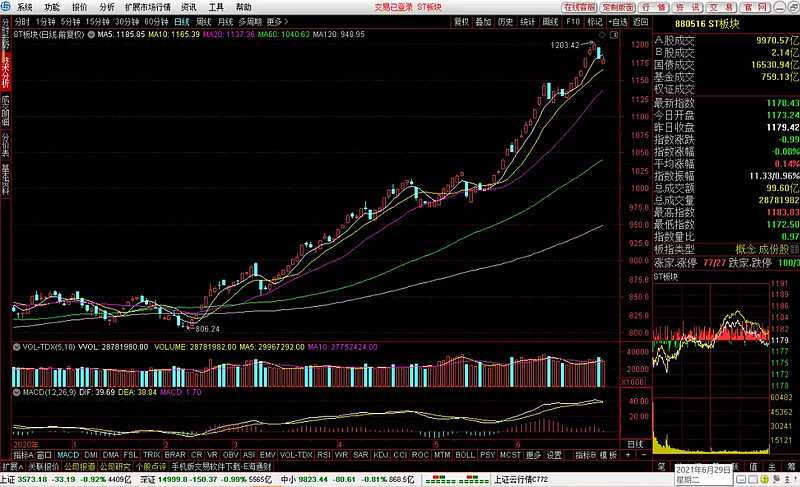The image size is (800, 487).
Task: Add stock via +自选 button
Action: (618, 22)
